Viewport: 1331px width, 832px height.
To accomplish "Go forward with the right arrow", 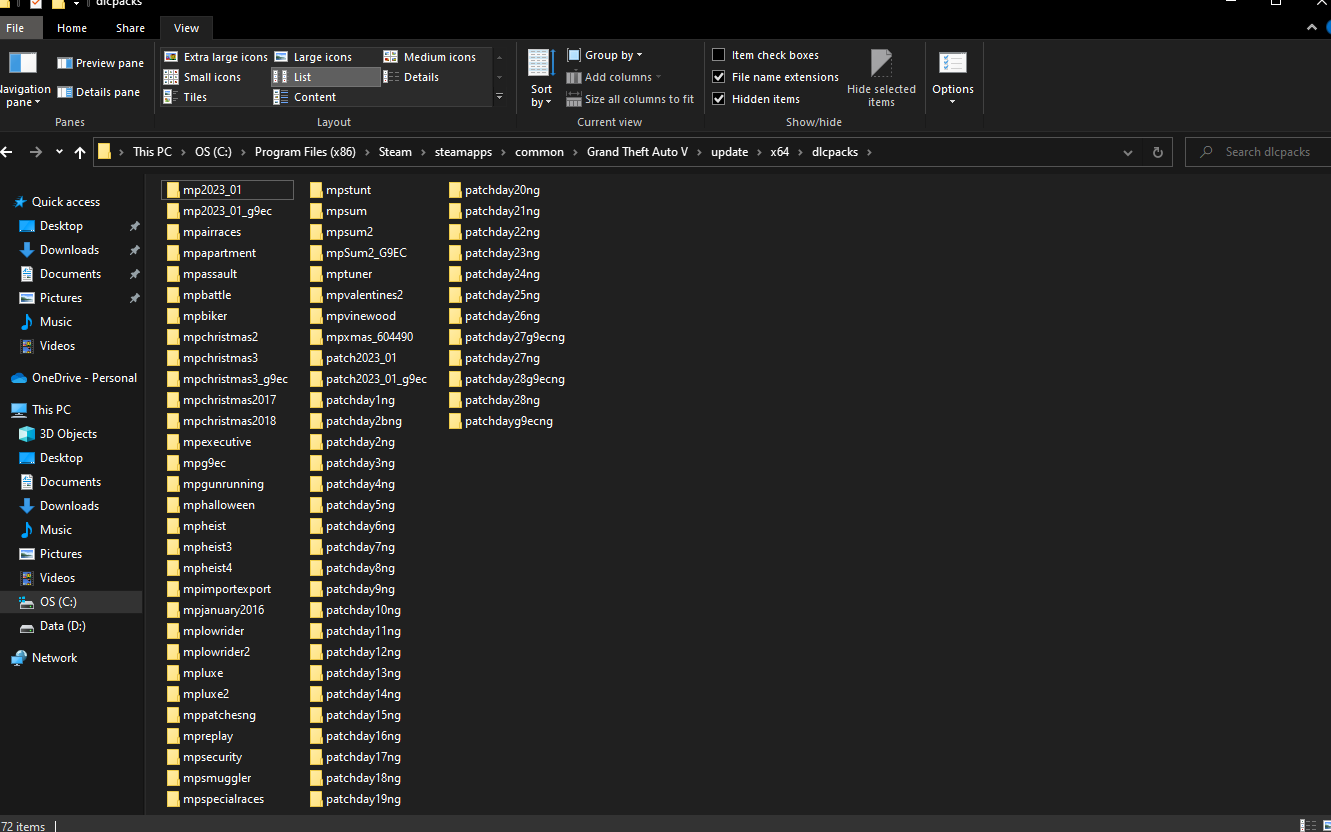I will tap(36, 152).
